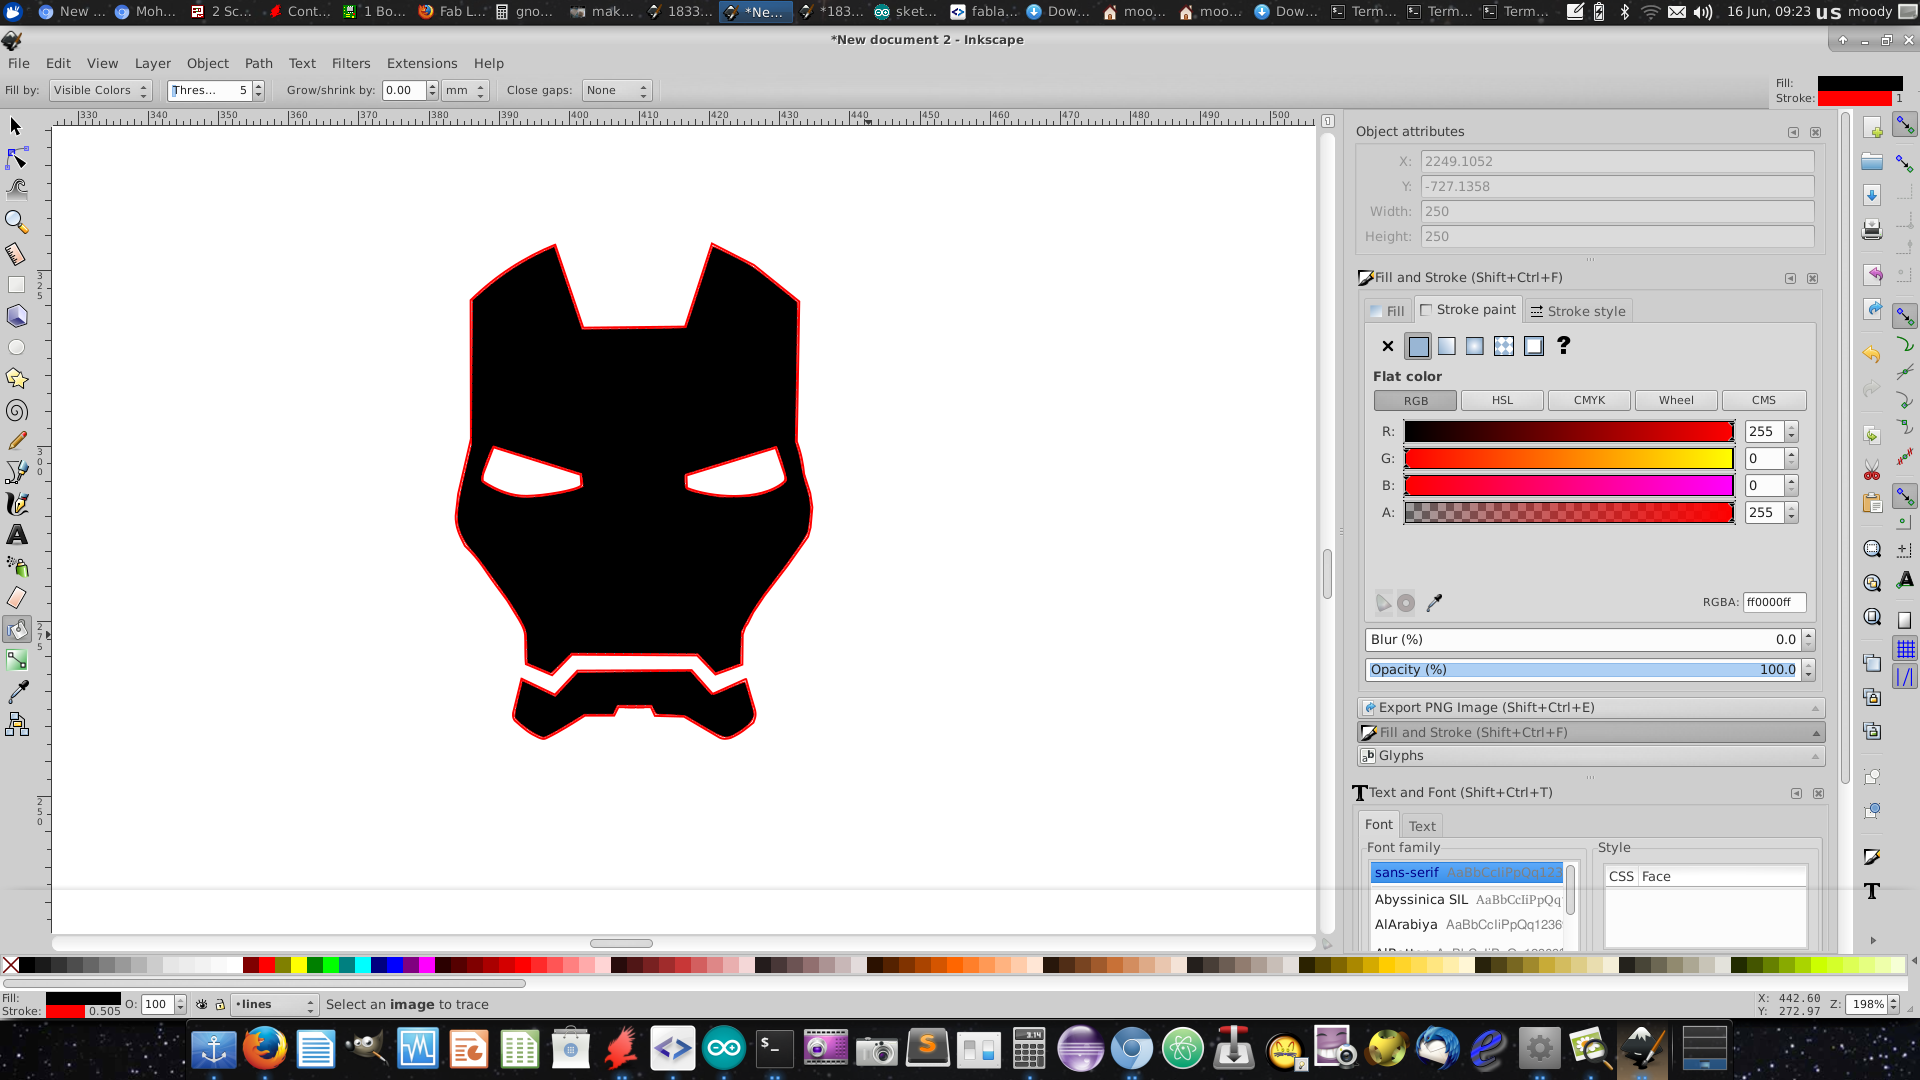Select the Connector diagram tool
Screen dimensions: 1920x1080
click(x=16, y=724)
